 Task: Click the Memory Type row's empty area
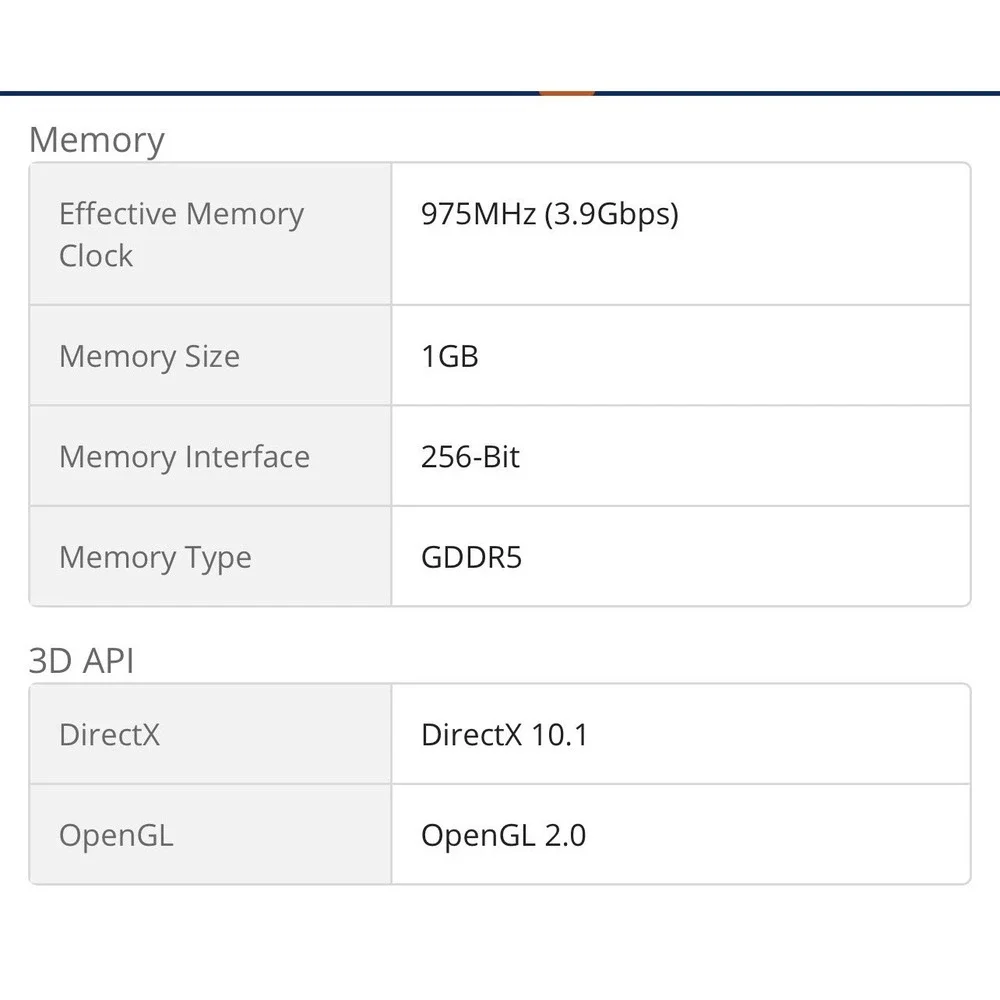[746, 557]
